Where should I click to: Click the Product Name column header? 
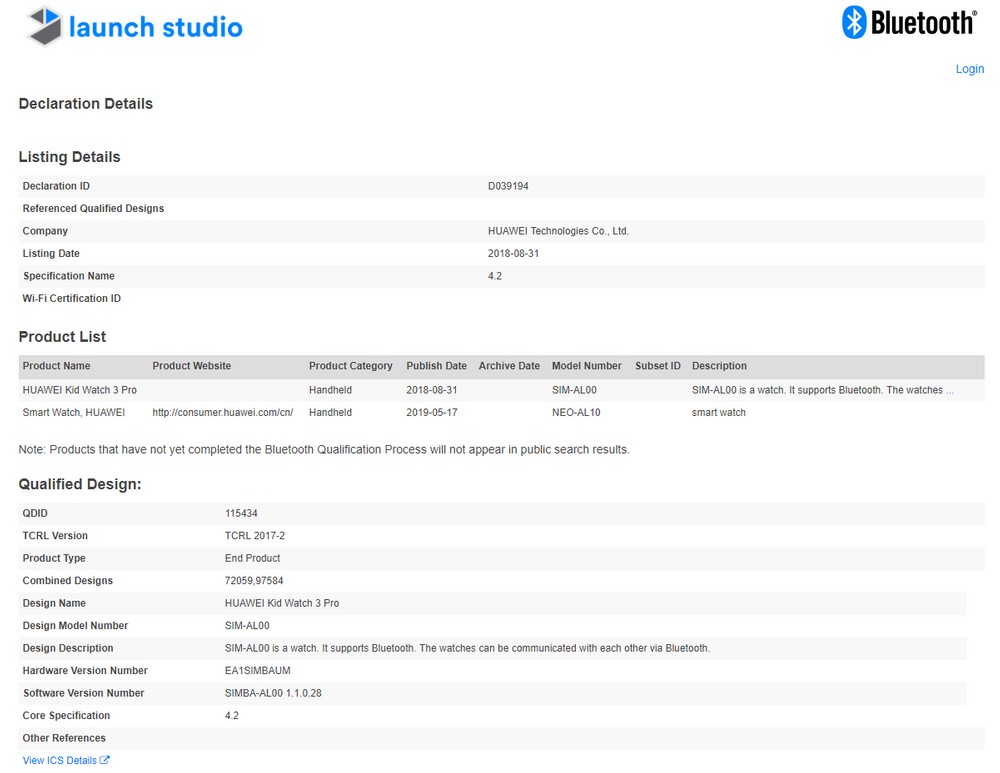(x=56, y=366)
